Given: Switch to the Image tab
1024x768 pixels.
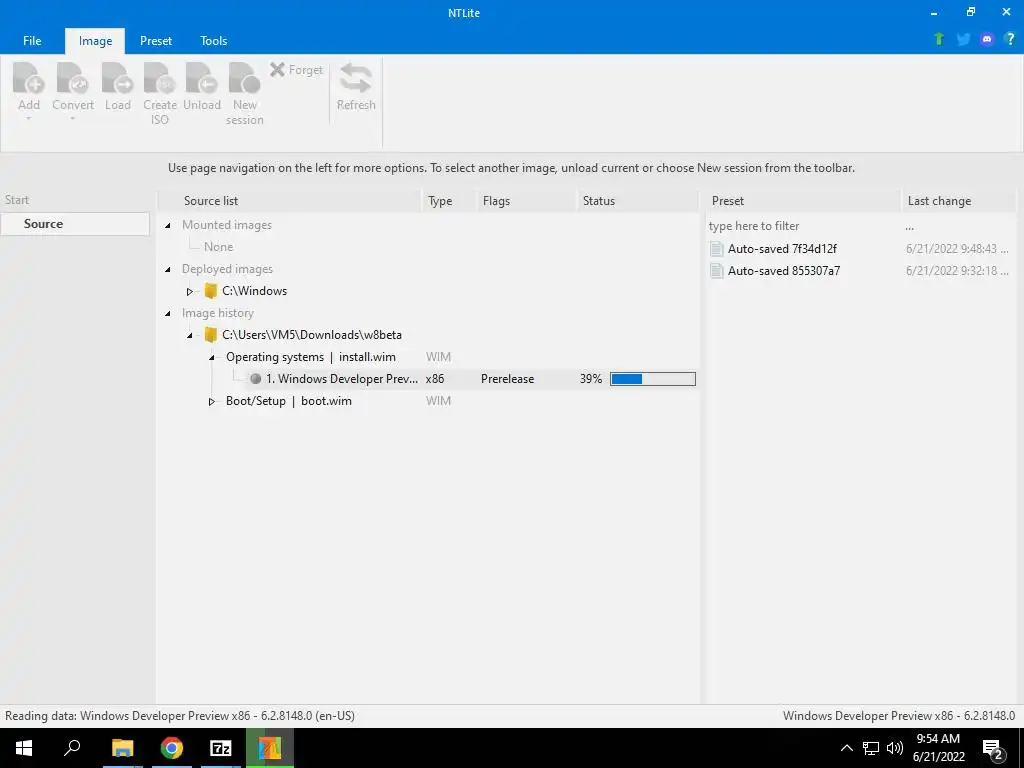Looking at the screenshot, I should pyautogui.click(x=95, y=40).
